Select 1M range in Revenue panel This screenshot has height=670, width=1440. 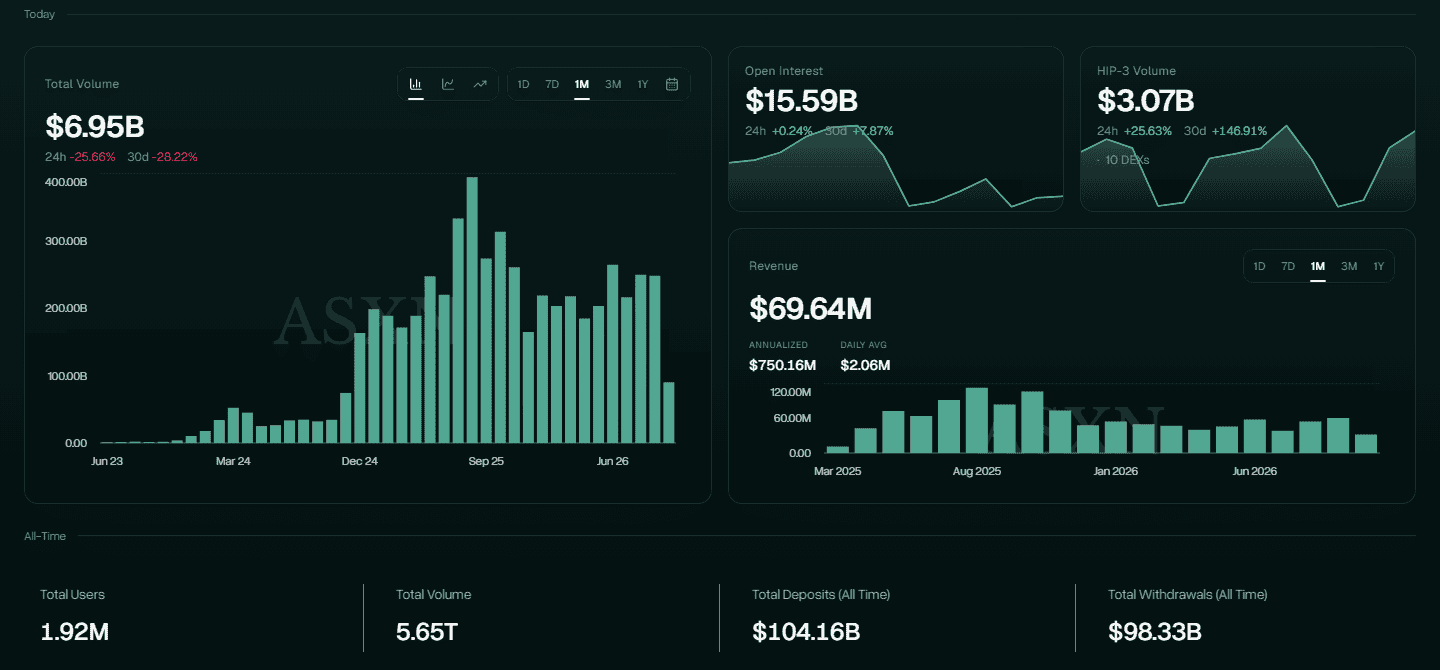click(x=1318, y=266)
